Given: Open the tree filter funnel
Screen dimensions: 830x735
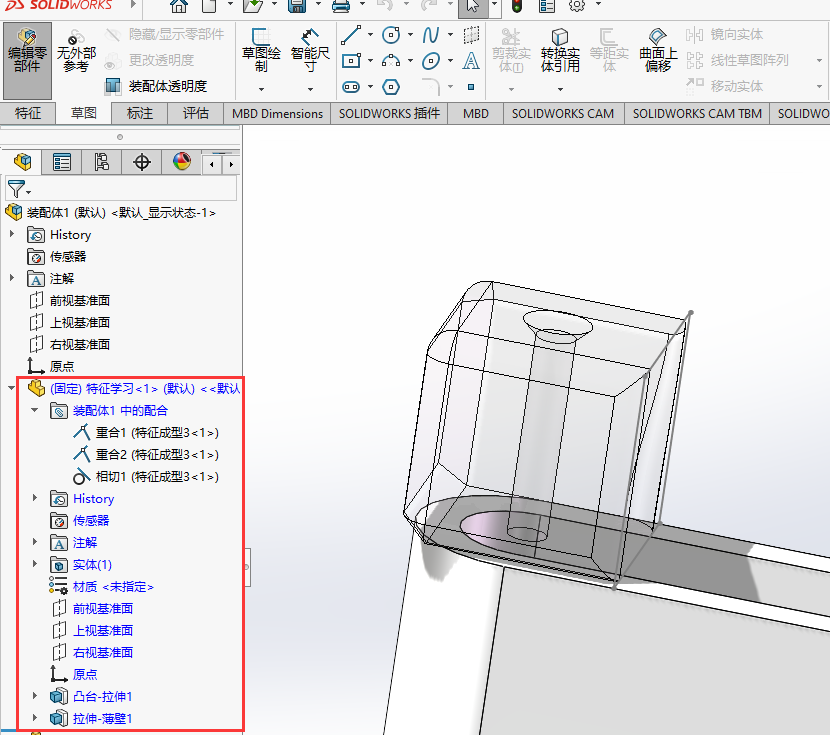Looking at the screenshot, I should click(19, 189).
